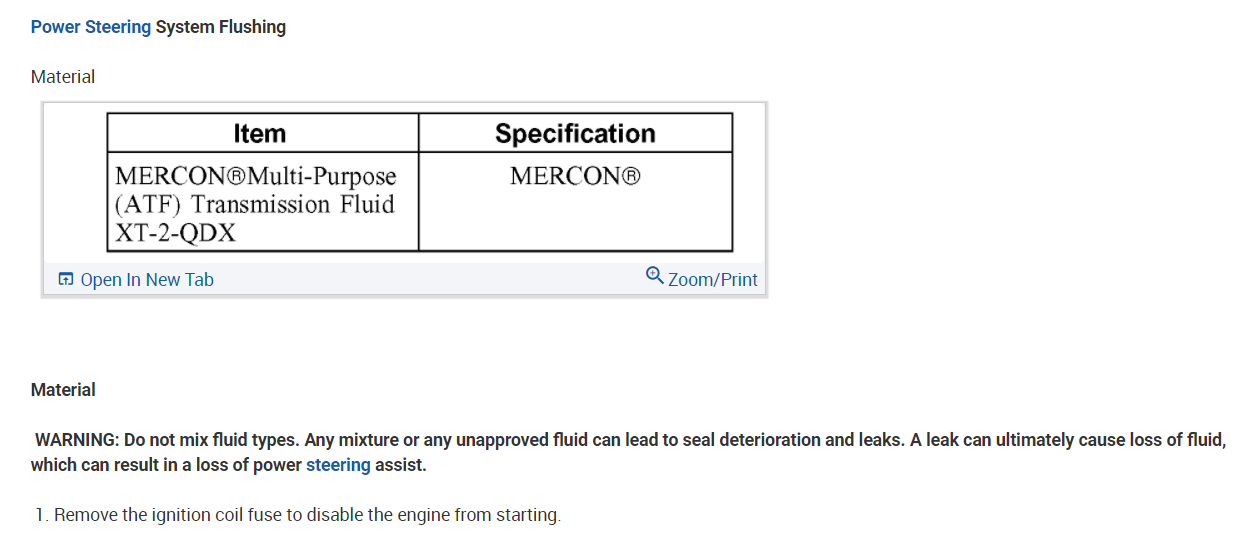Click the 'Open In New Tab' text link
1259x534 pixels.
click(x=146, y=280)
